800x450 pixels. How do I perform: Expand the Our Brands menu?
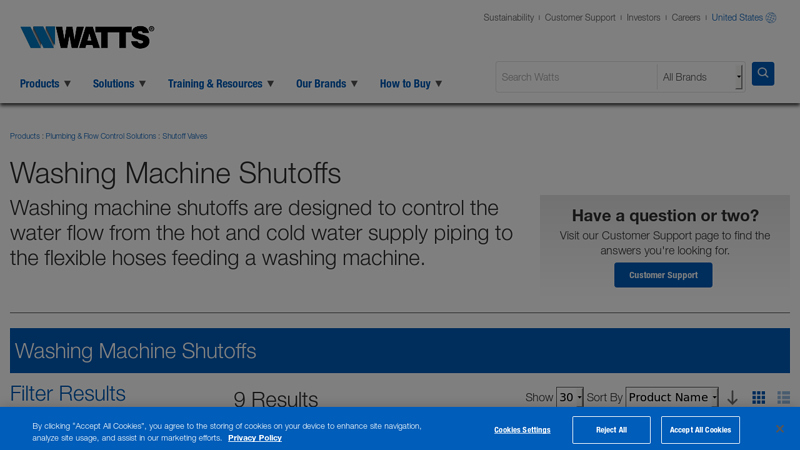point(327,83)
